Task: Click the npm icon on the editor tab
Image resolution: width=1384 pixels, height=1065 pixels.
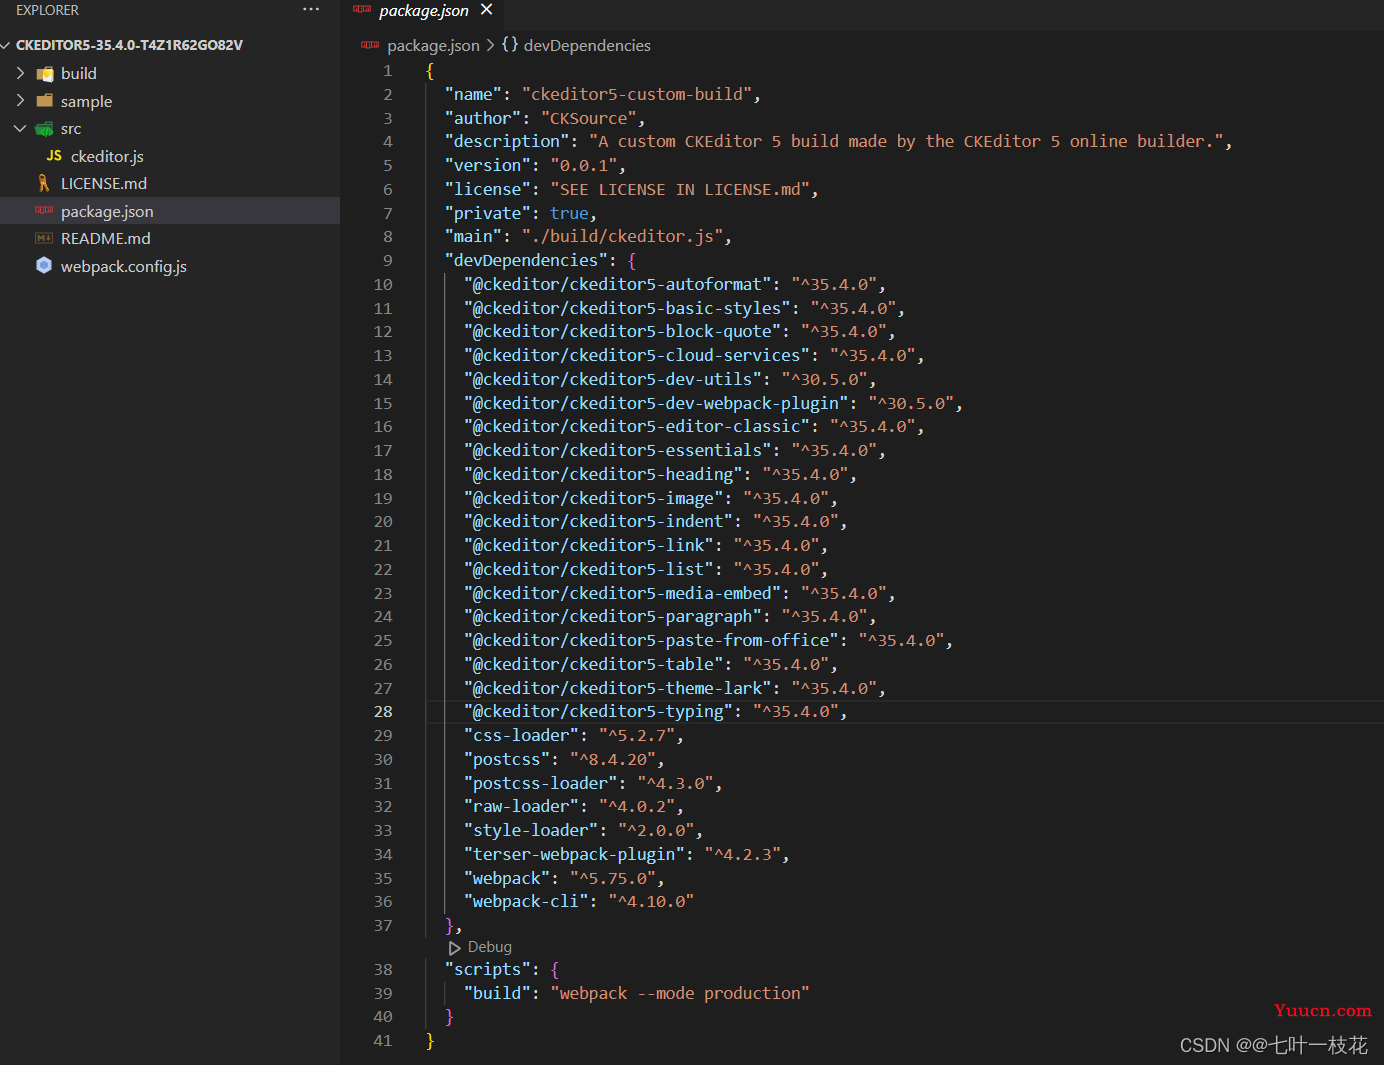Action: [x=362, y=9]
